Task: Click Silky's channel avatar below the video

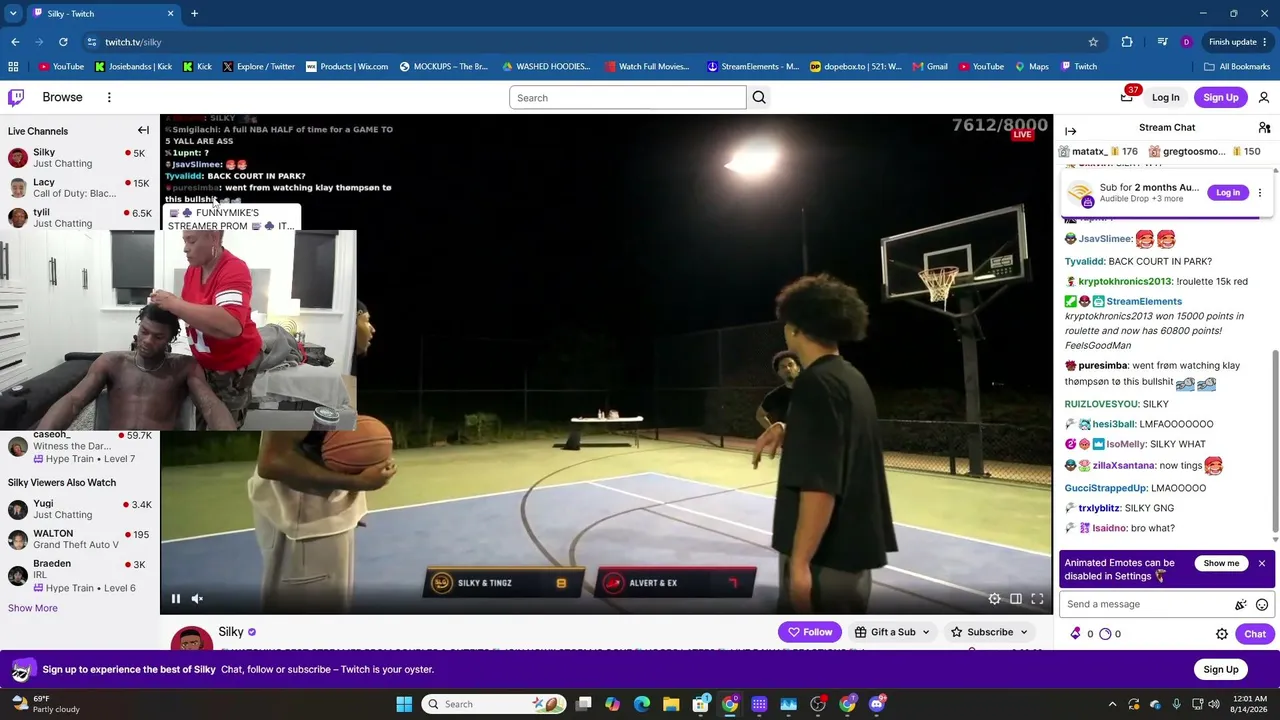Action: click(x=191, y=639)
